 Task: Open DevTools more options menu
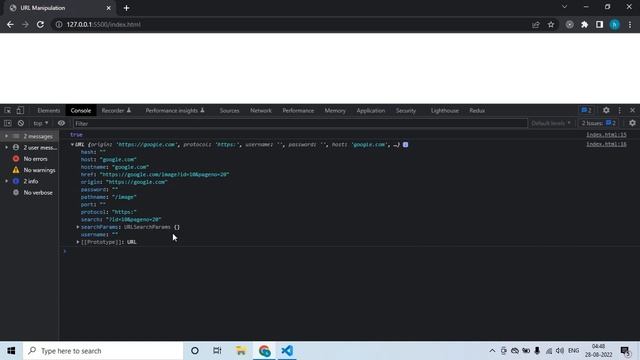[620, 110]
